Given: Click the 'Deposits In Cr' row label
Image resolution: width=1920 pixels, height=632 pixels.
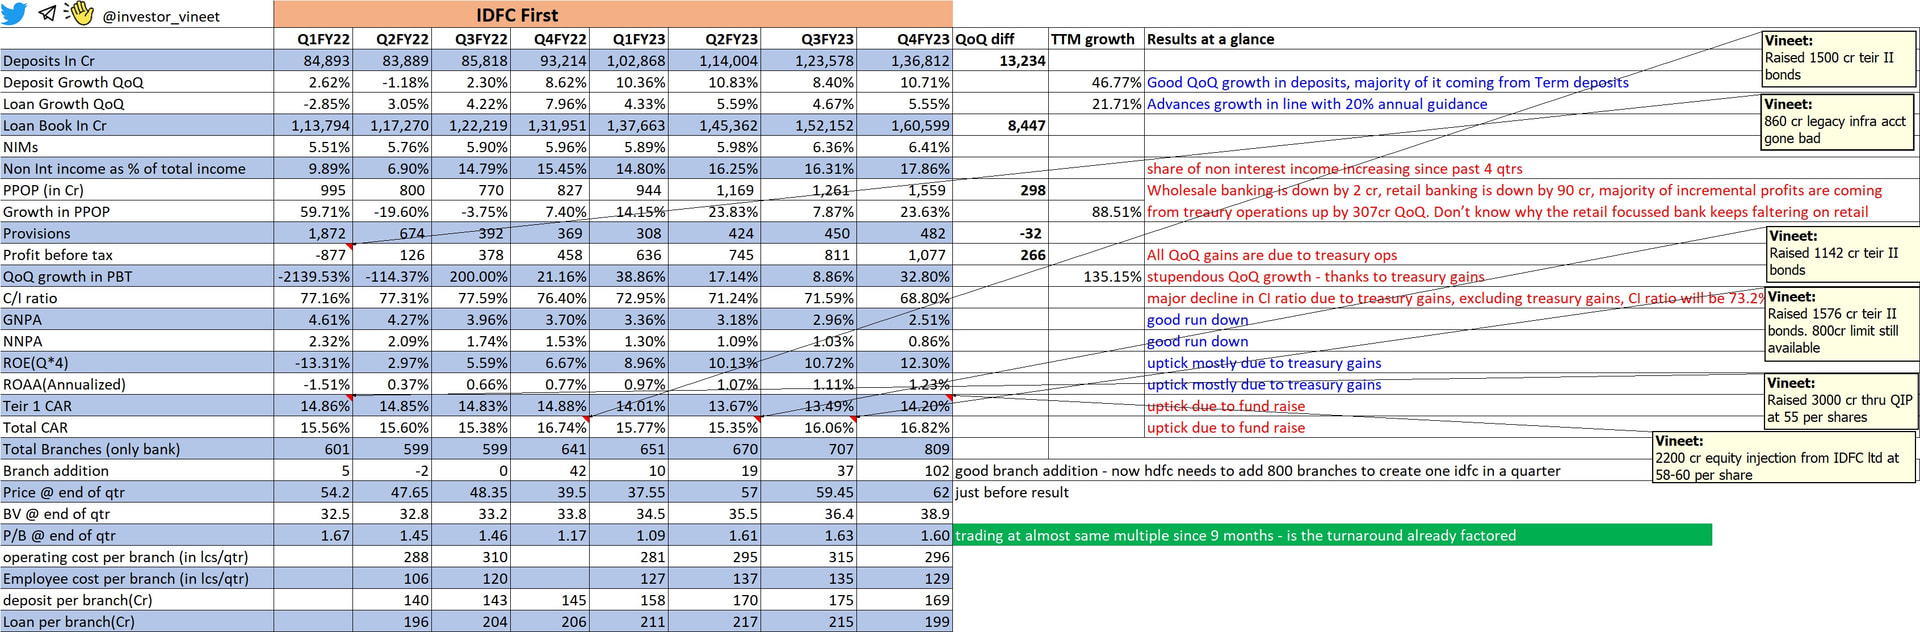Looking at the screenshot, I should pos(49,61).
